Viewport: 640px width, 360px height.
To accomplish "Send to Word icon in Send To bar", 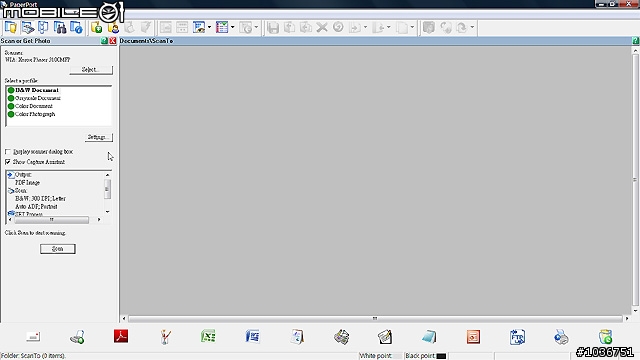I will pyautogui.click(x=253, y=336).
